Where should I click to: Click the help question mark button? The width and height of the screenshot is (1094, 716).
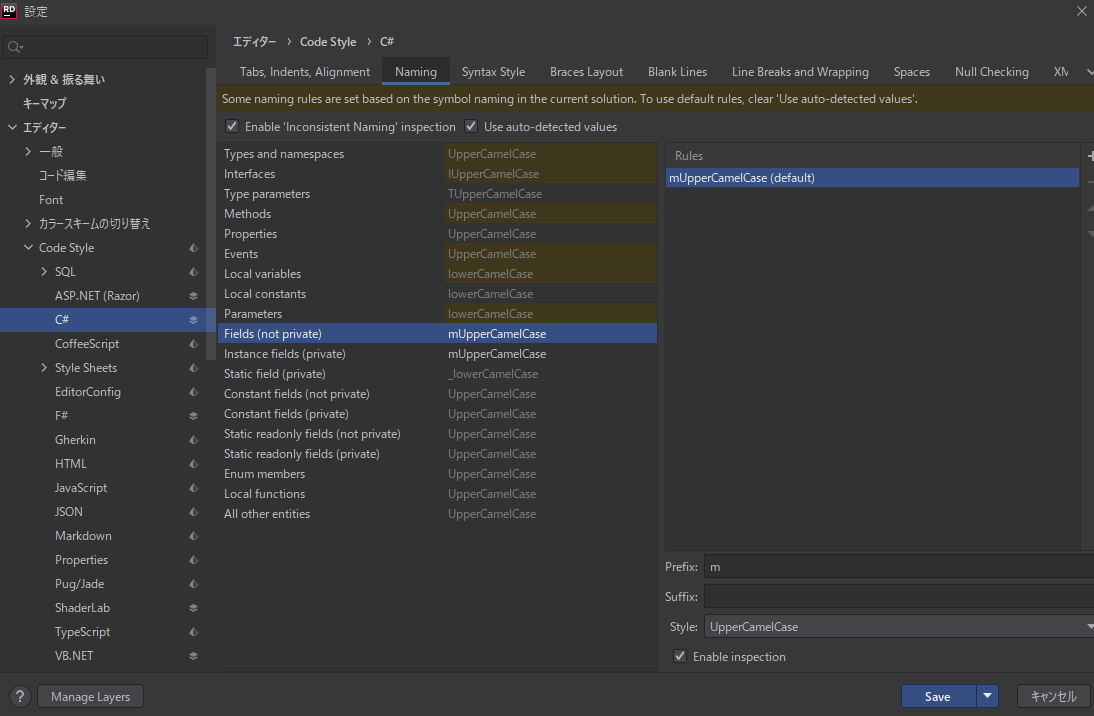pyautogui.click(x=20, y=697)
